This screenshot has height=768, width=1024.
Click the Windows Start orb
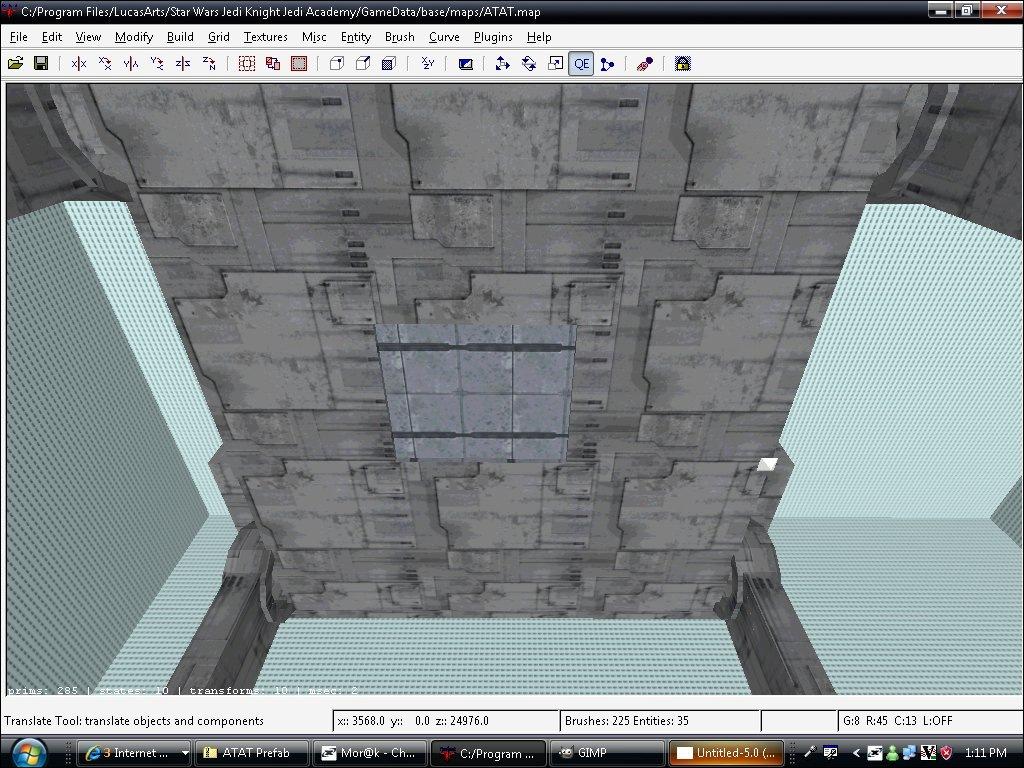click(28, 751)
